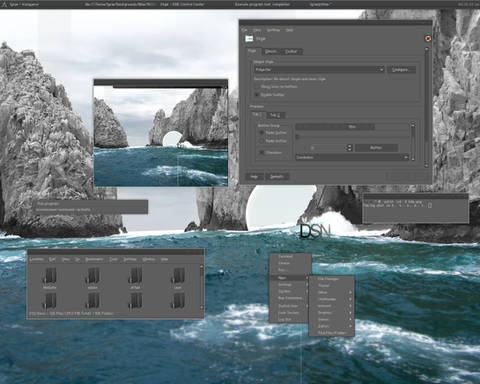Click the Style module icon beside the title
Viewport: 480px width, 384px height.
click(249, 39)
